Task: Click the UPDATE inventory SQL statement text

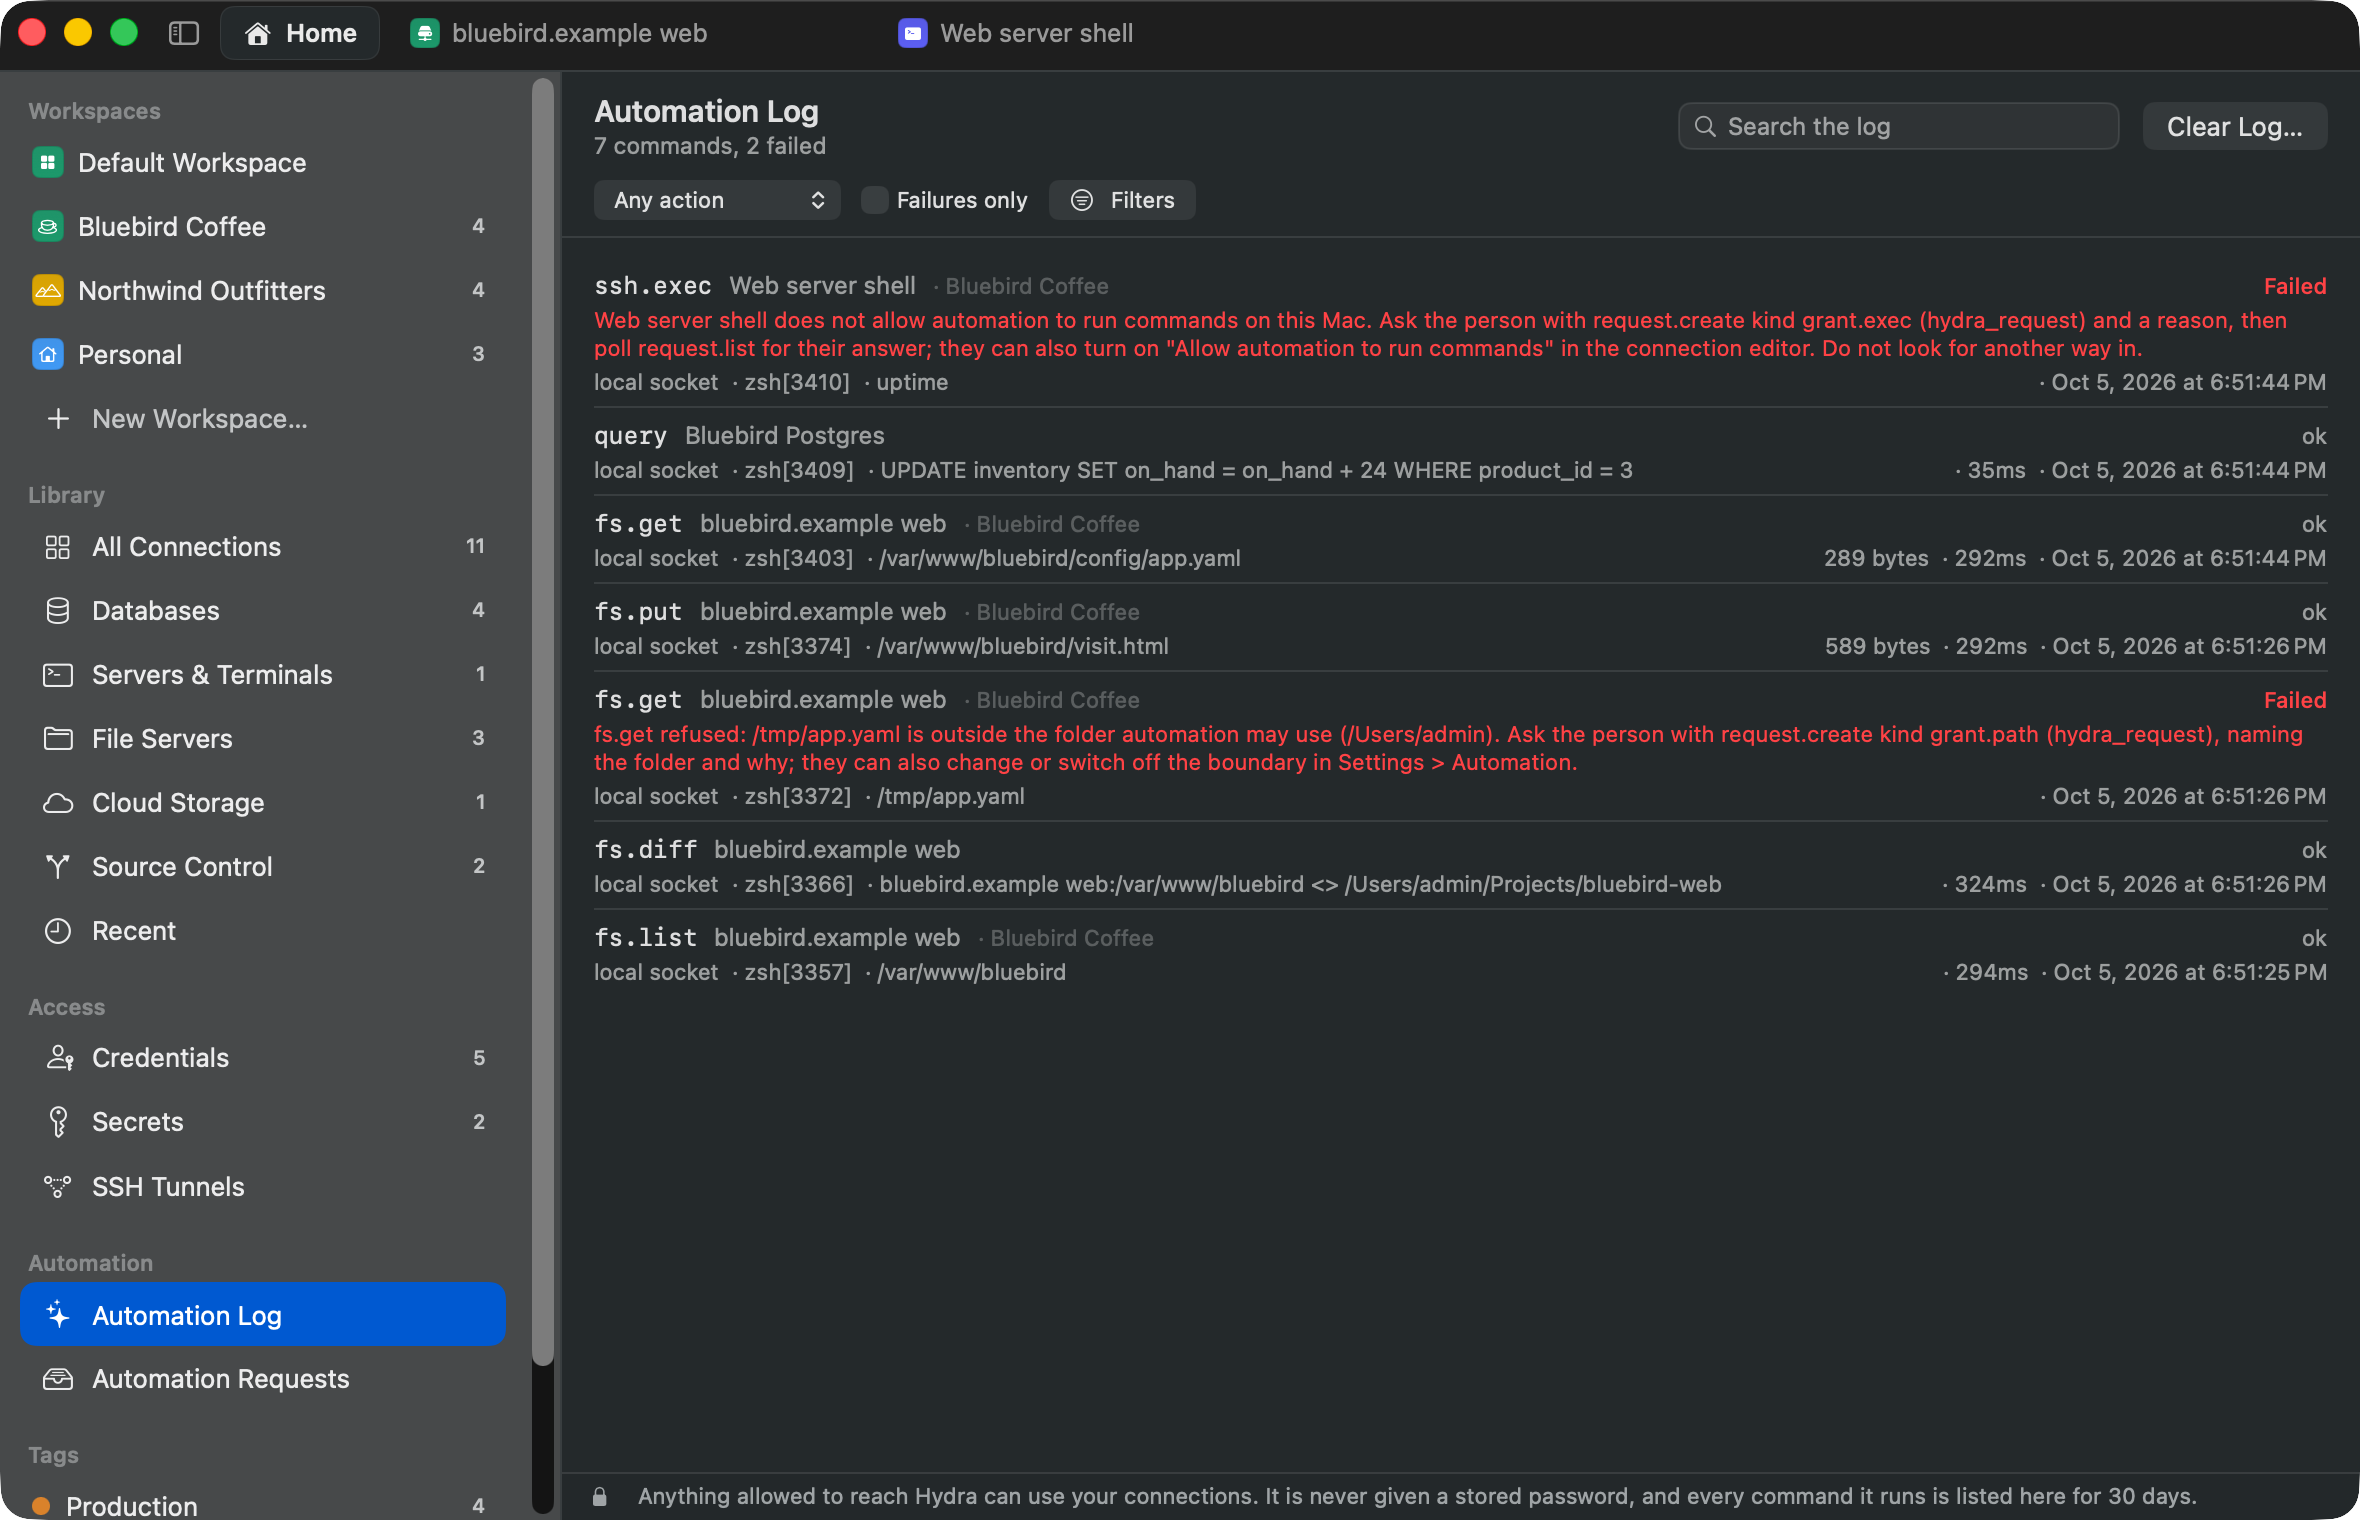Action: (1256, 470)
